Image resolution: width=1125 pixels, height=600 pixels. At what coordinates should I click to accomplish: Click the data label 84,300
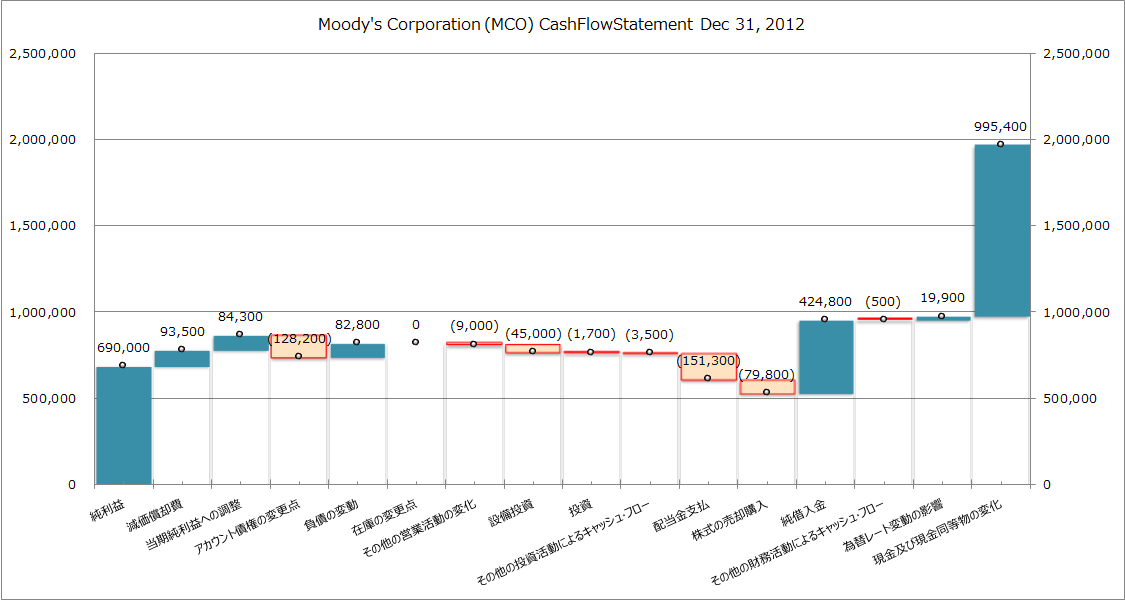(x=240, y=317)
